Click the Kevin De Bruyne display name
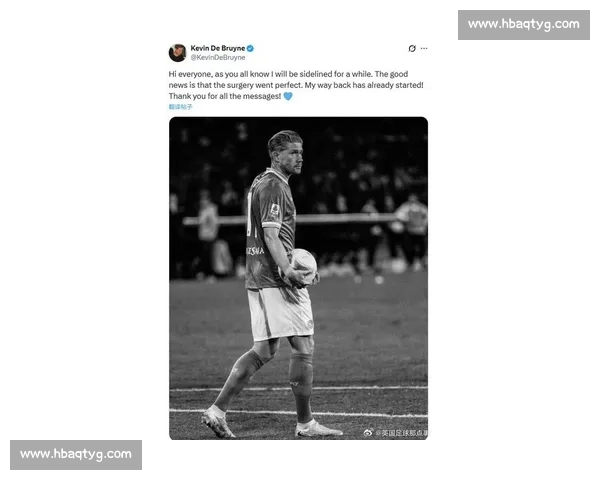The image size is (600, 480). click(x=217, y=48)
